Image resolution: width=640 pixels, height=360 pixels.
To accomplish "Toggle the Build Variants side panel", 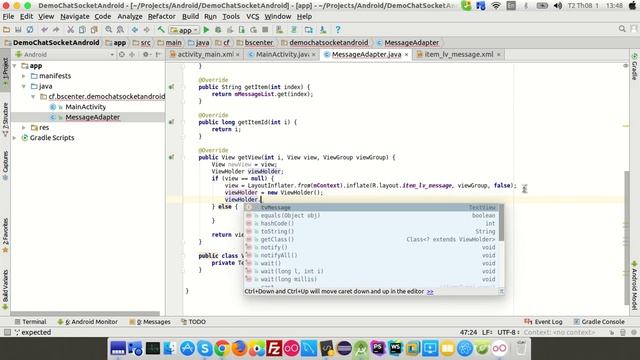I will (5, 289).
